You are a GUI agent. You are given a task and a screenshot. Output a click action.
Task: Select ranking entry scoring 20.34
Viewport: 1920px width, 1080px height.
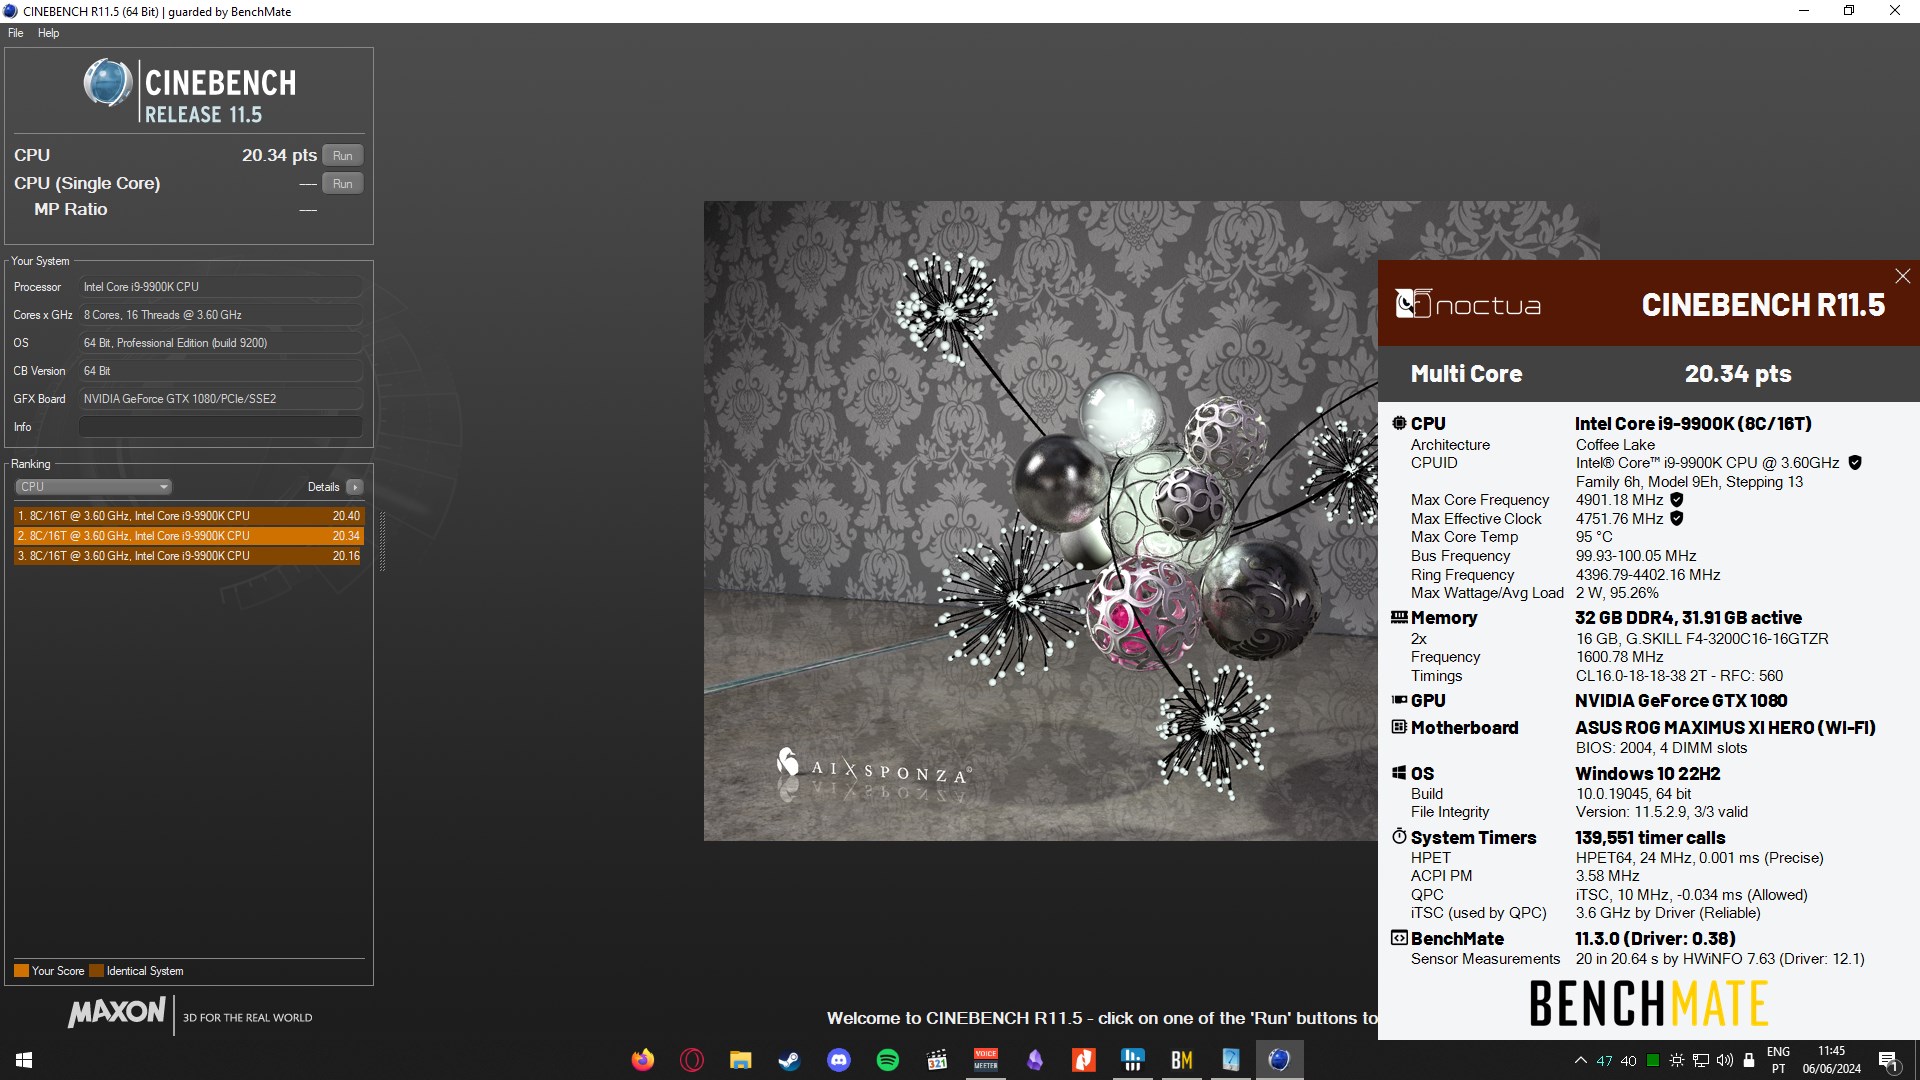tap(189, 536)
